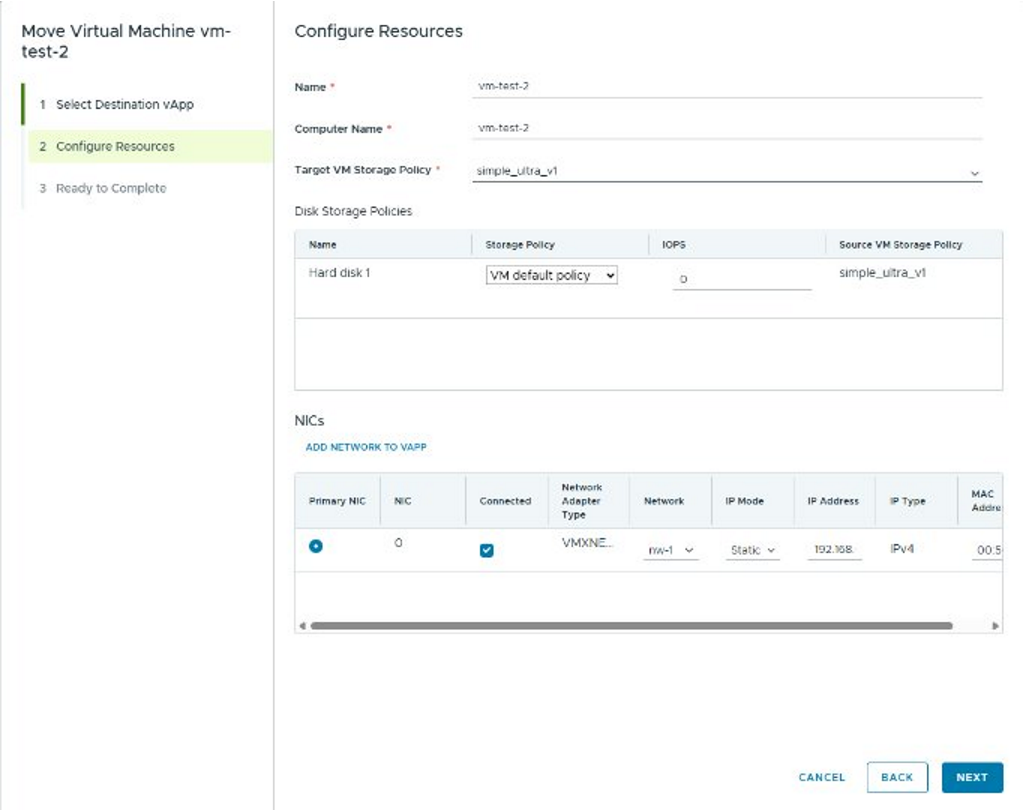1023x810 pixels.
Task: Cancel the move virtual machine wizard
Action: 822,777
